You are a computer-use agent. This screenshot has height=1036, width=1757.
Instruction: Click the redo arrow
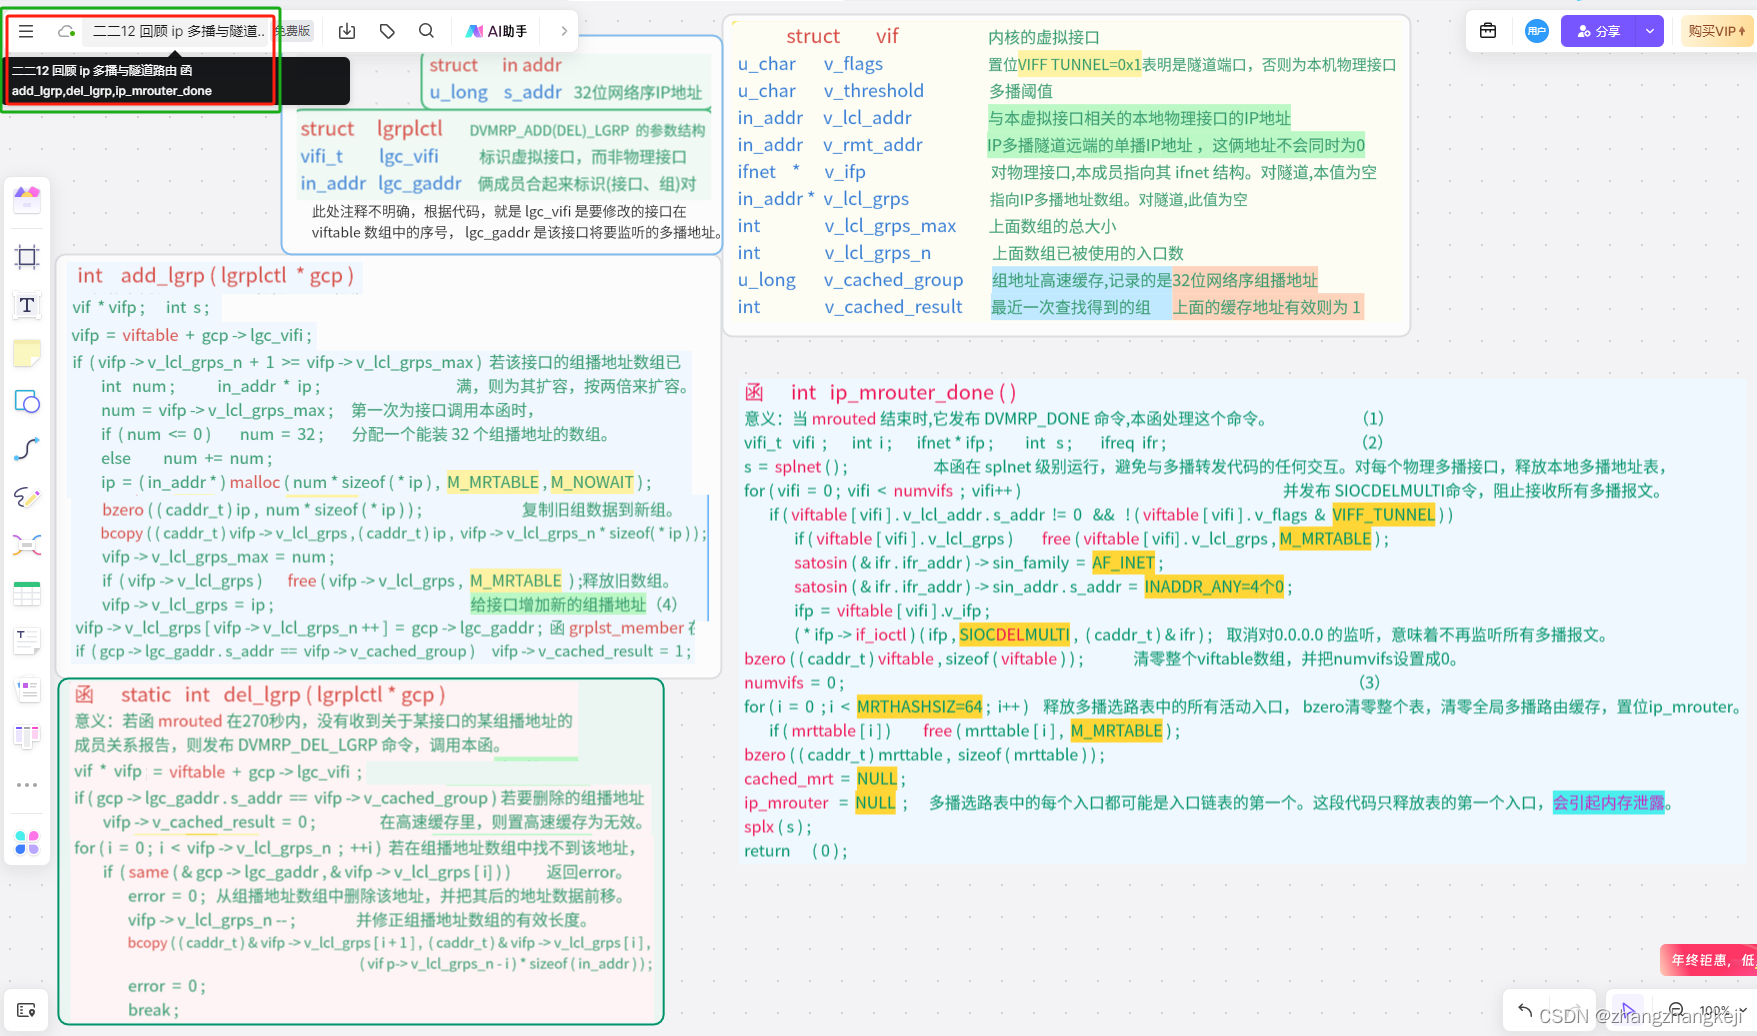1576,1011
